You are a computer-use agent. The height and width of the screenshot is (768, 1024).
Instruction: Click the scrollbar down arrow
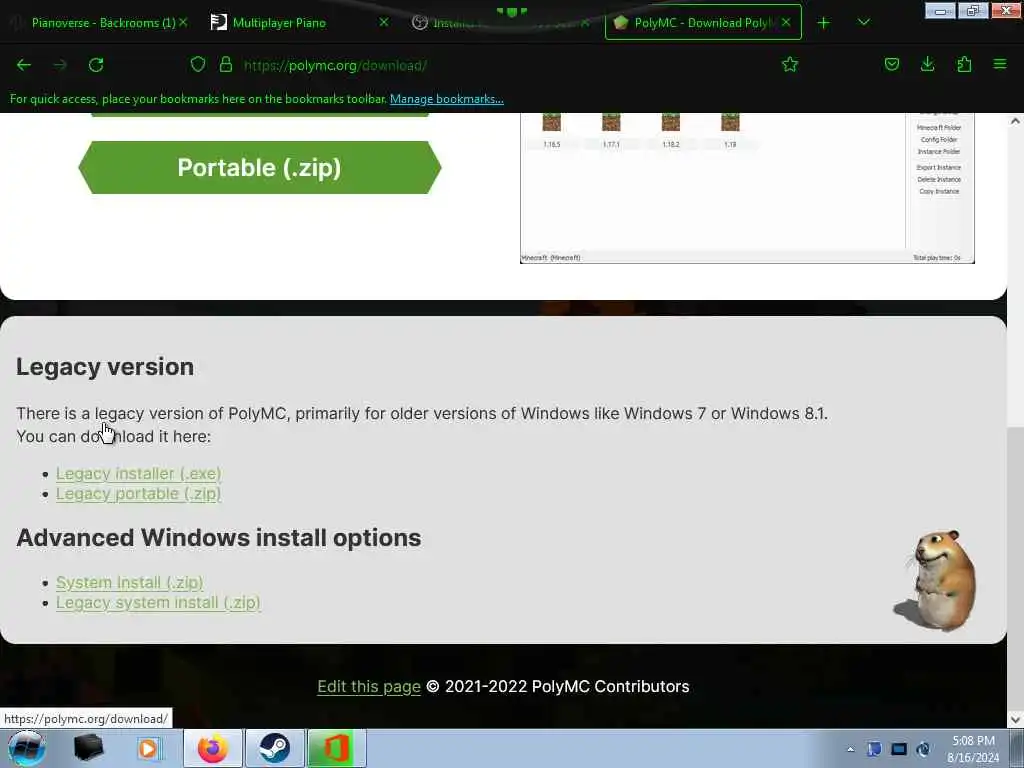click(1015, 719)
